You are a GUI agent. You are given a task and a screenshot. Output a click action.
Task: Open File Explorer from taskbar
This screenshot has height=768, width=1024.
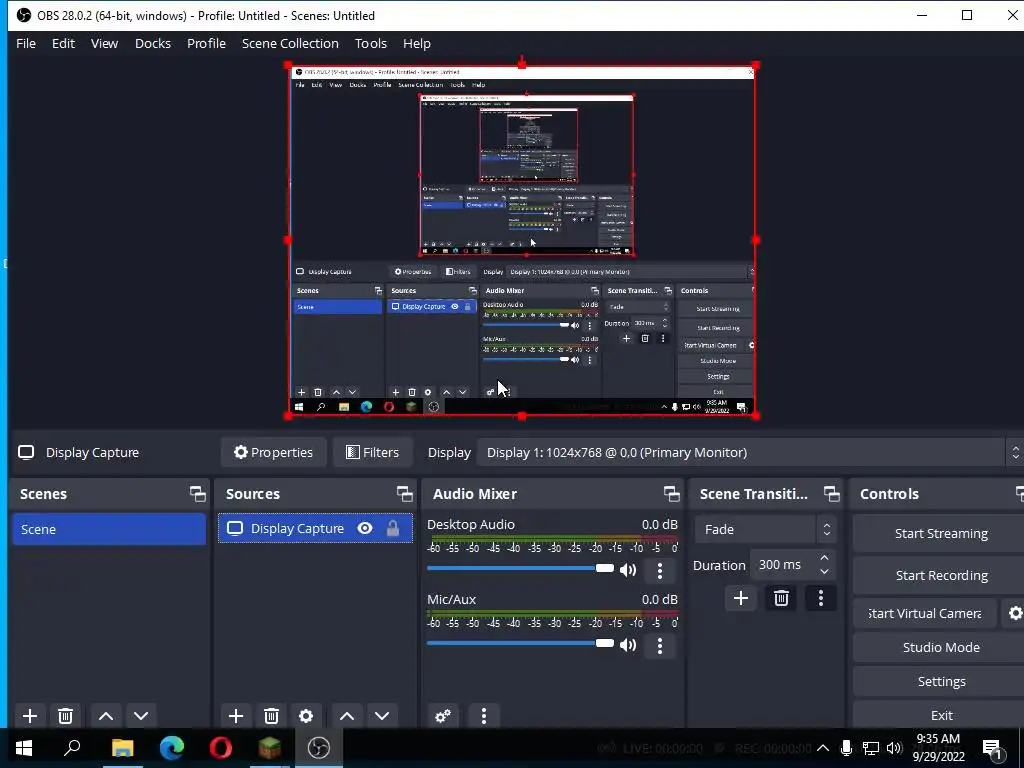[122, 748]
